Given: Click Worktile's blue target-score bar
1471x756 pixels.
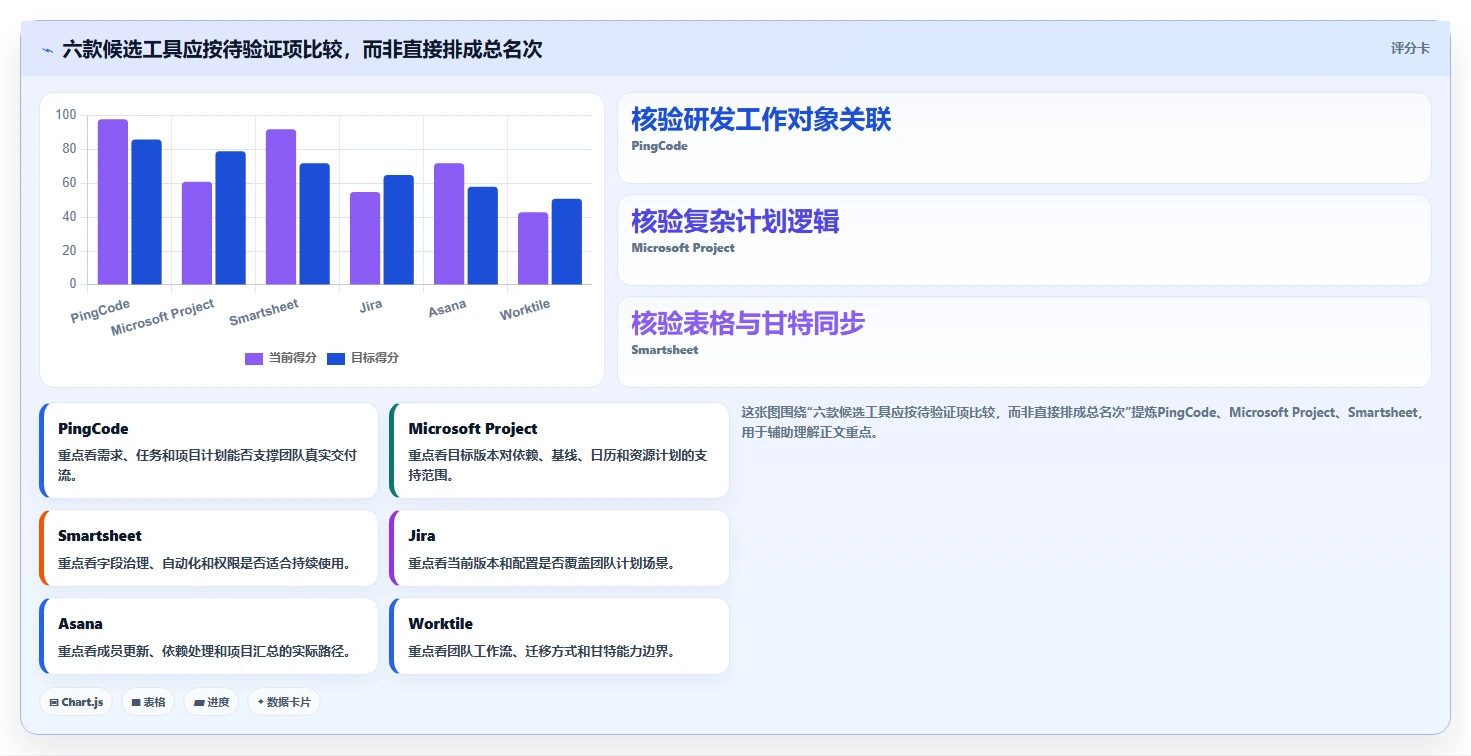Looking at the screenshot, I should 566,242.
